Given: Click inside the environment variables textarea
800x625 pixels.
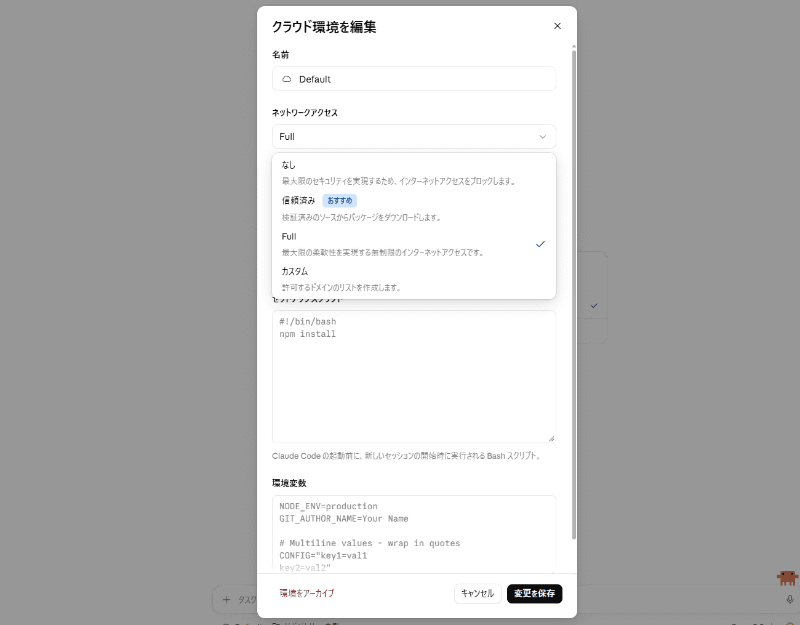Looking at the screenshot, I should (x=414, y=534).
